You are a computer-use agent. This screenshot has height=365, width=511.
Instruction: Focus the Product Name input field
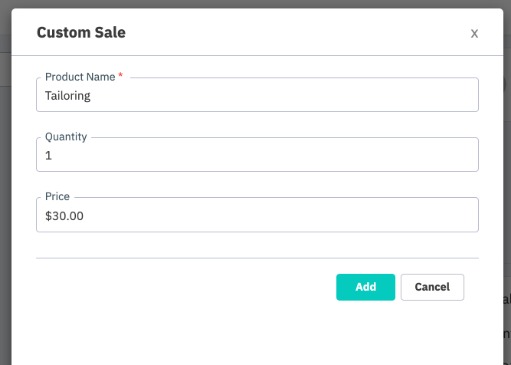tap(257, 95)
